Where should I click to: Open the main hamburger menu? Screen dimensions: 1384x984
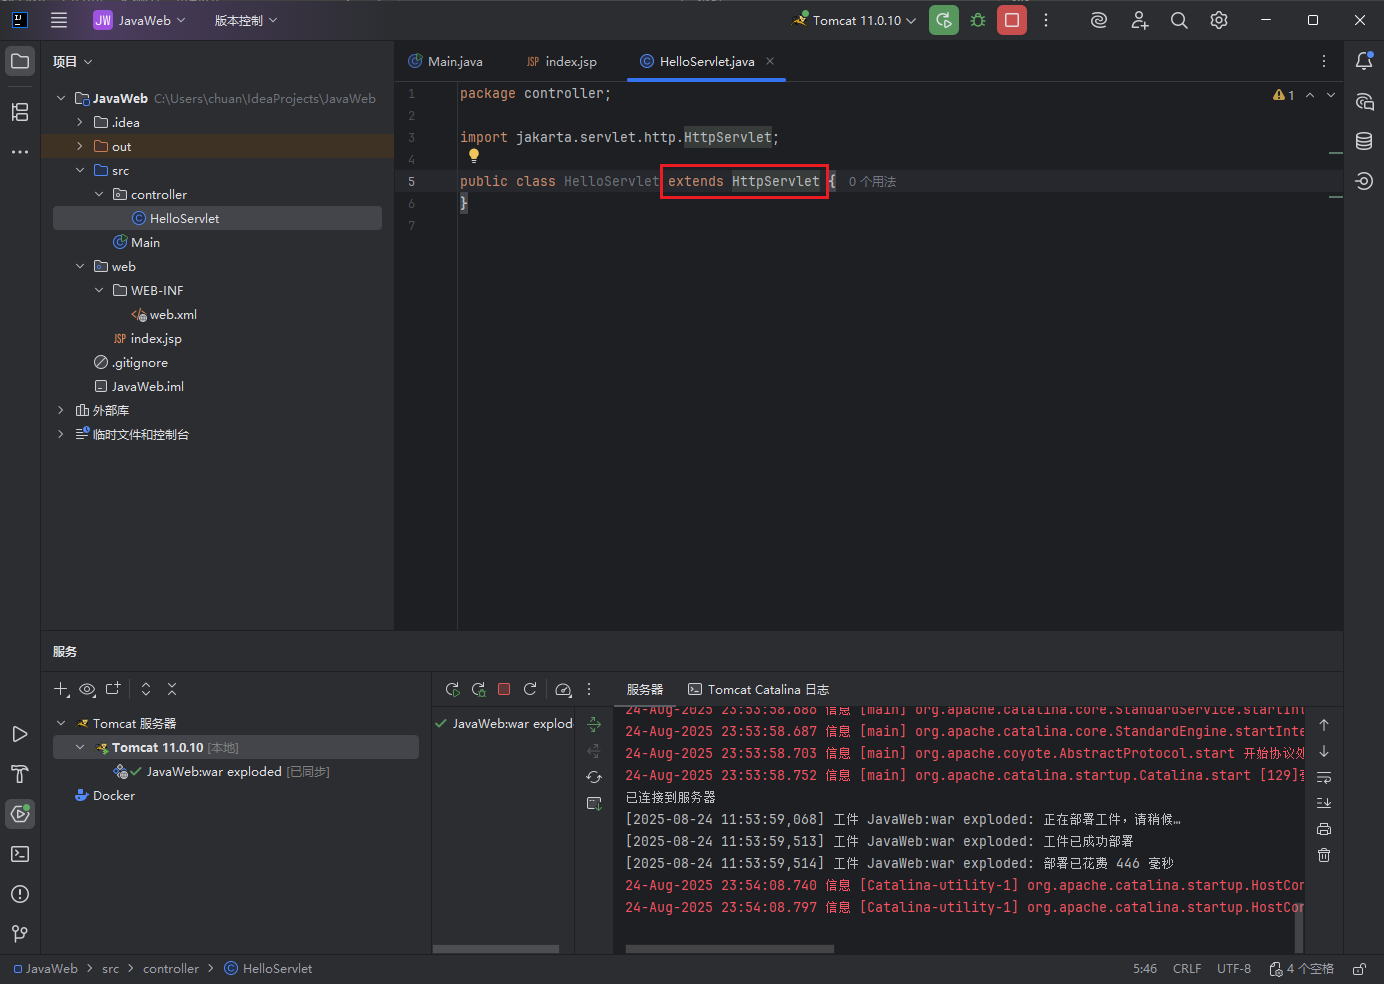pos(59,20)
